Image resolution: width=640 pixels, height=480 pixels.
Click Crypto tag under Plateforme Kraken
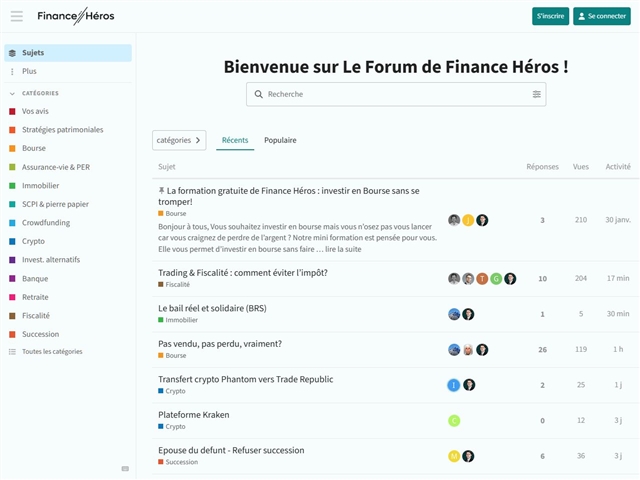172,427
